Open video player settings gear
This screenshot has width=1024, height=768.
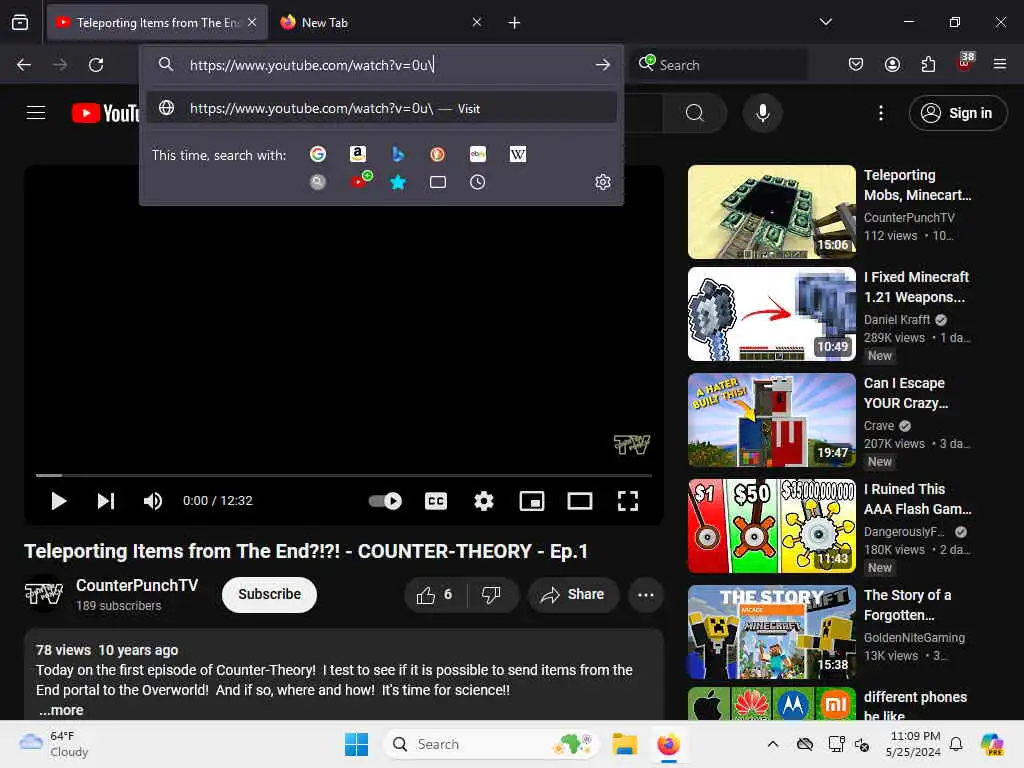483,501
